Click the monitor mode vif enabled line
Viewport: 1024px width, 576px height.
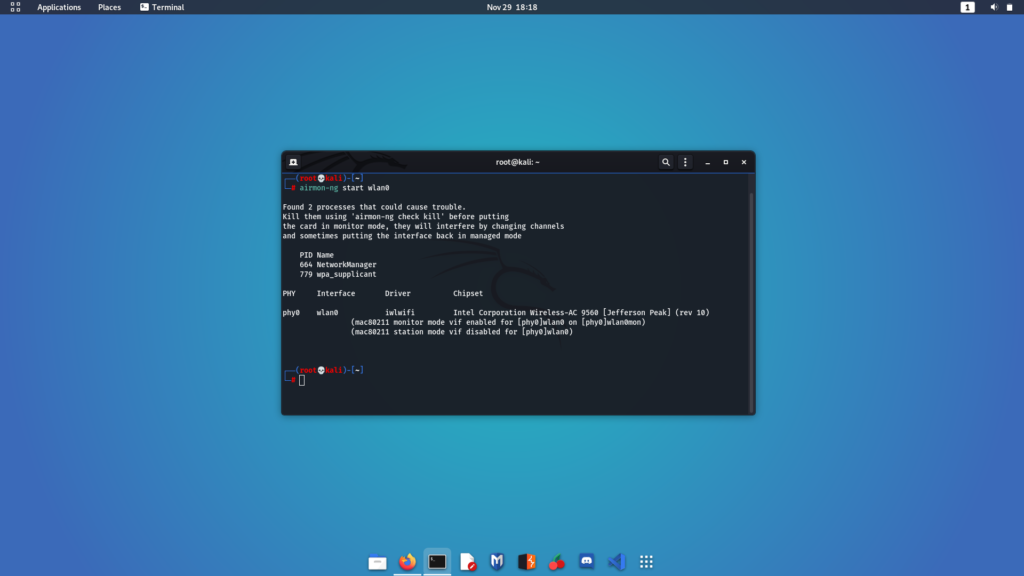[x=498, y=322]
